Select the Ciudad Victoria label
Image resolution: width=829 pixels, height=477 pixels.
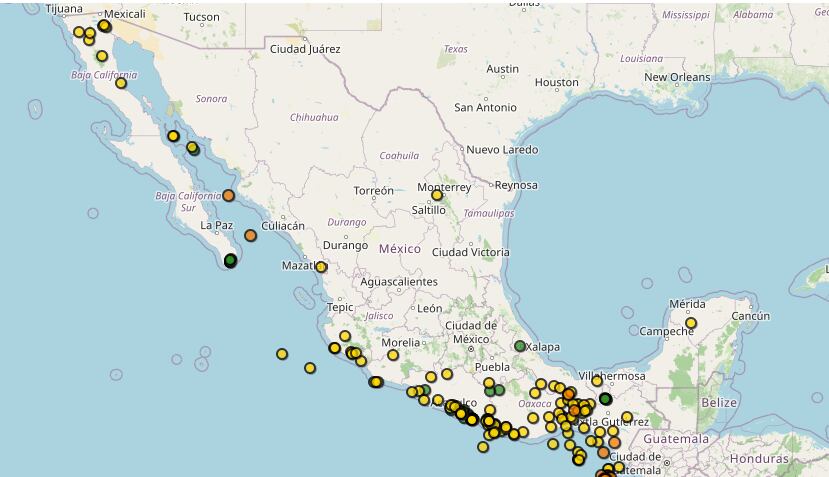click(x=471, y=252)
